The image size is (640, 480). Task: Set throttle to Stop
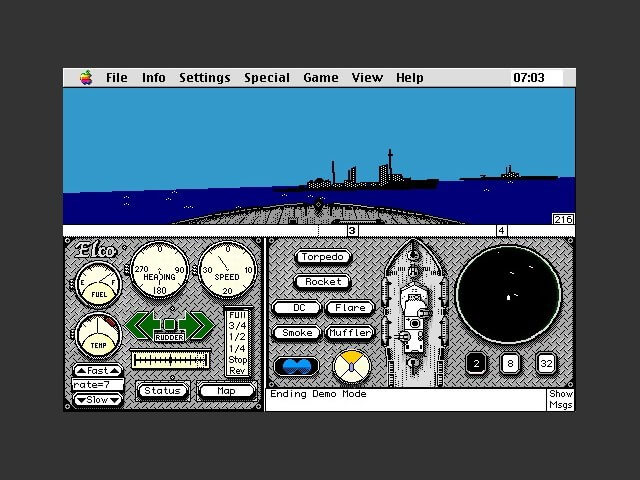click(x=237, y=360)
